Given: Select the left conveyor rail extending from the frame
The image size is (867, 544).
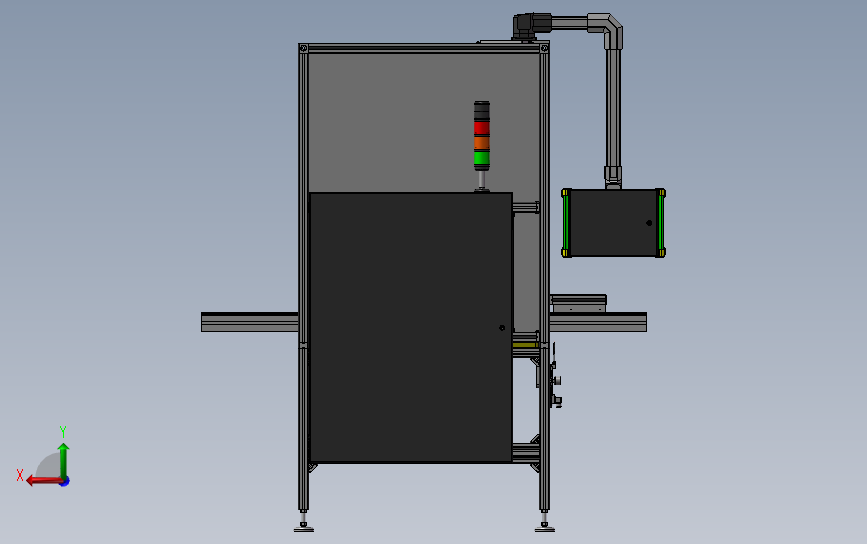Looking at the screenshot, I should (x=249, y=322).
